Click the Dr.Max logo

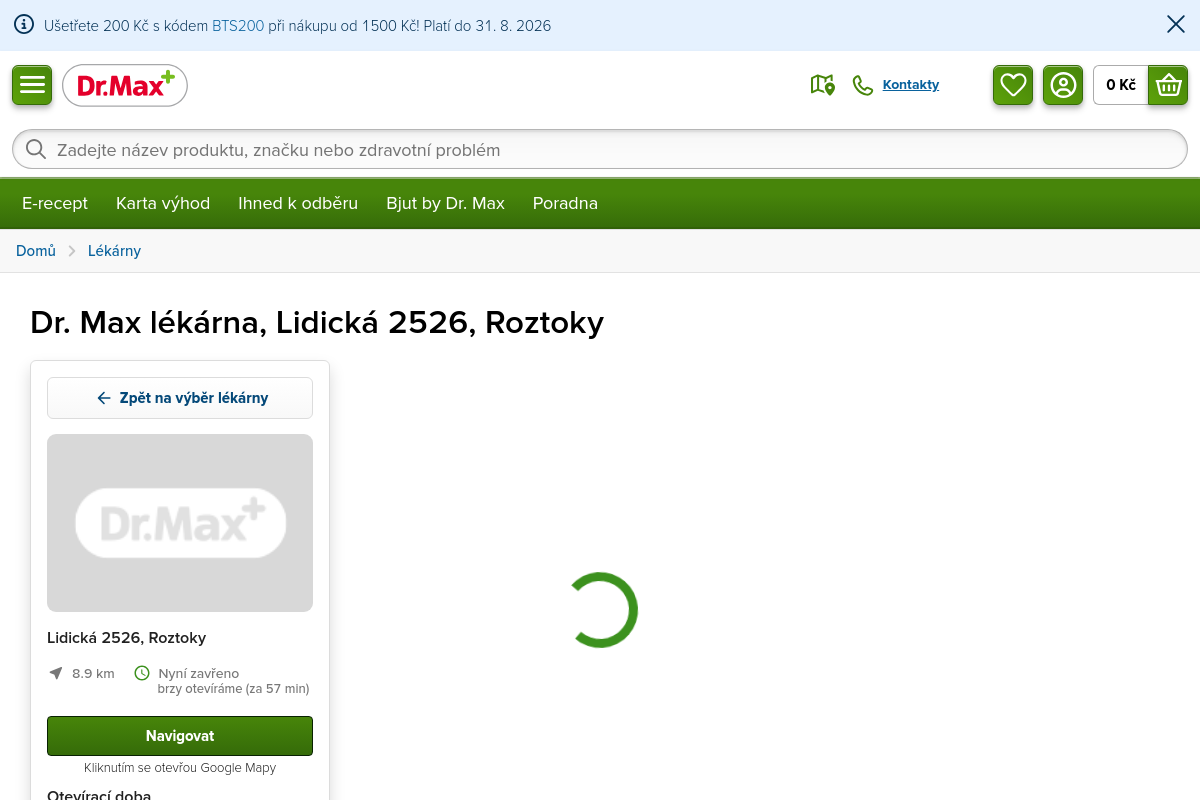pyautogui.click(x=125, y=86)
